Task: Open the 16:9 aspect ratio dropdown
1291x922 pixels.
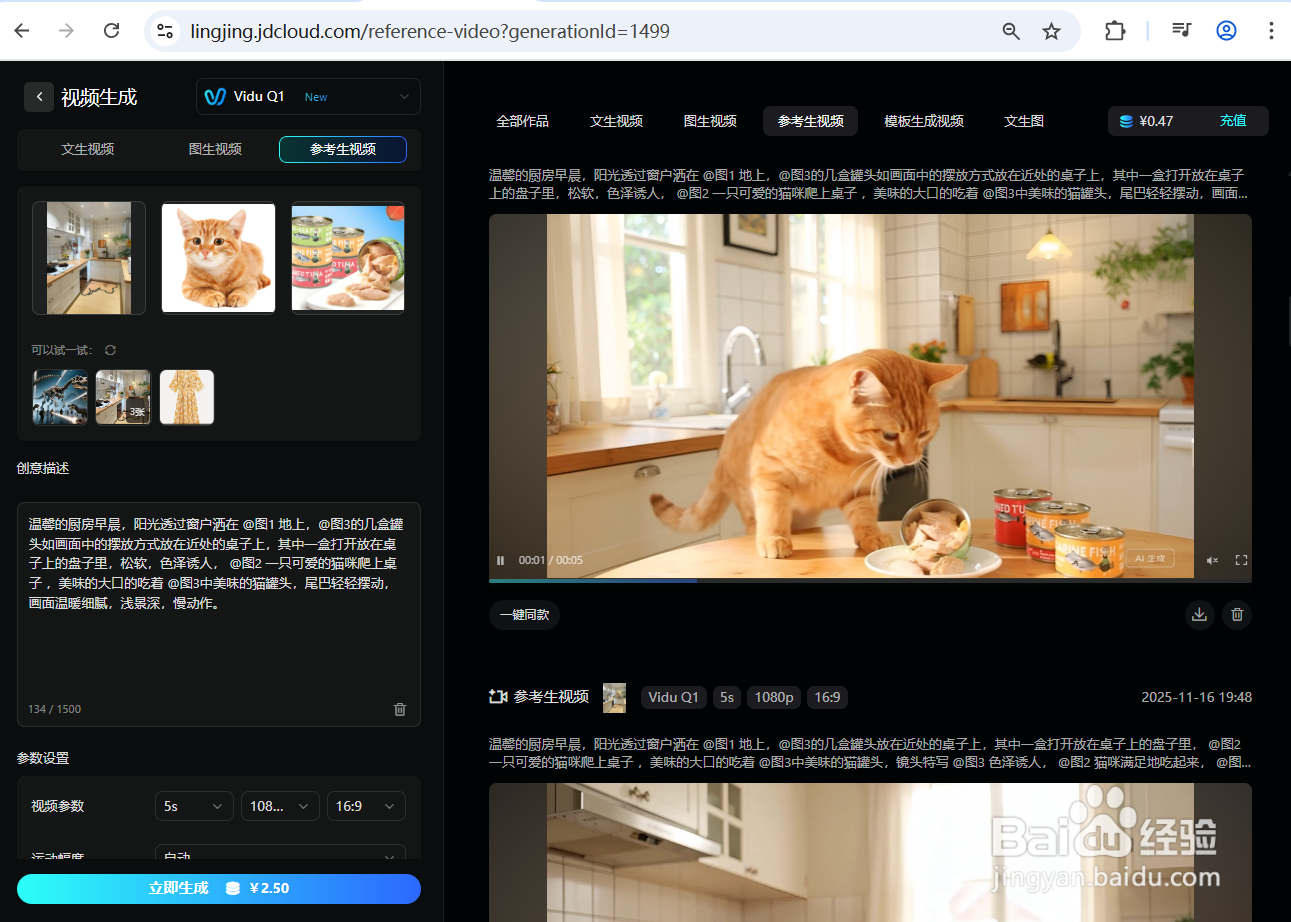Action: tap(366, 805)
